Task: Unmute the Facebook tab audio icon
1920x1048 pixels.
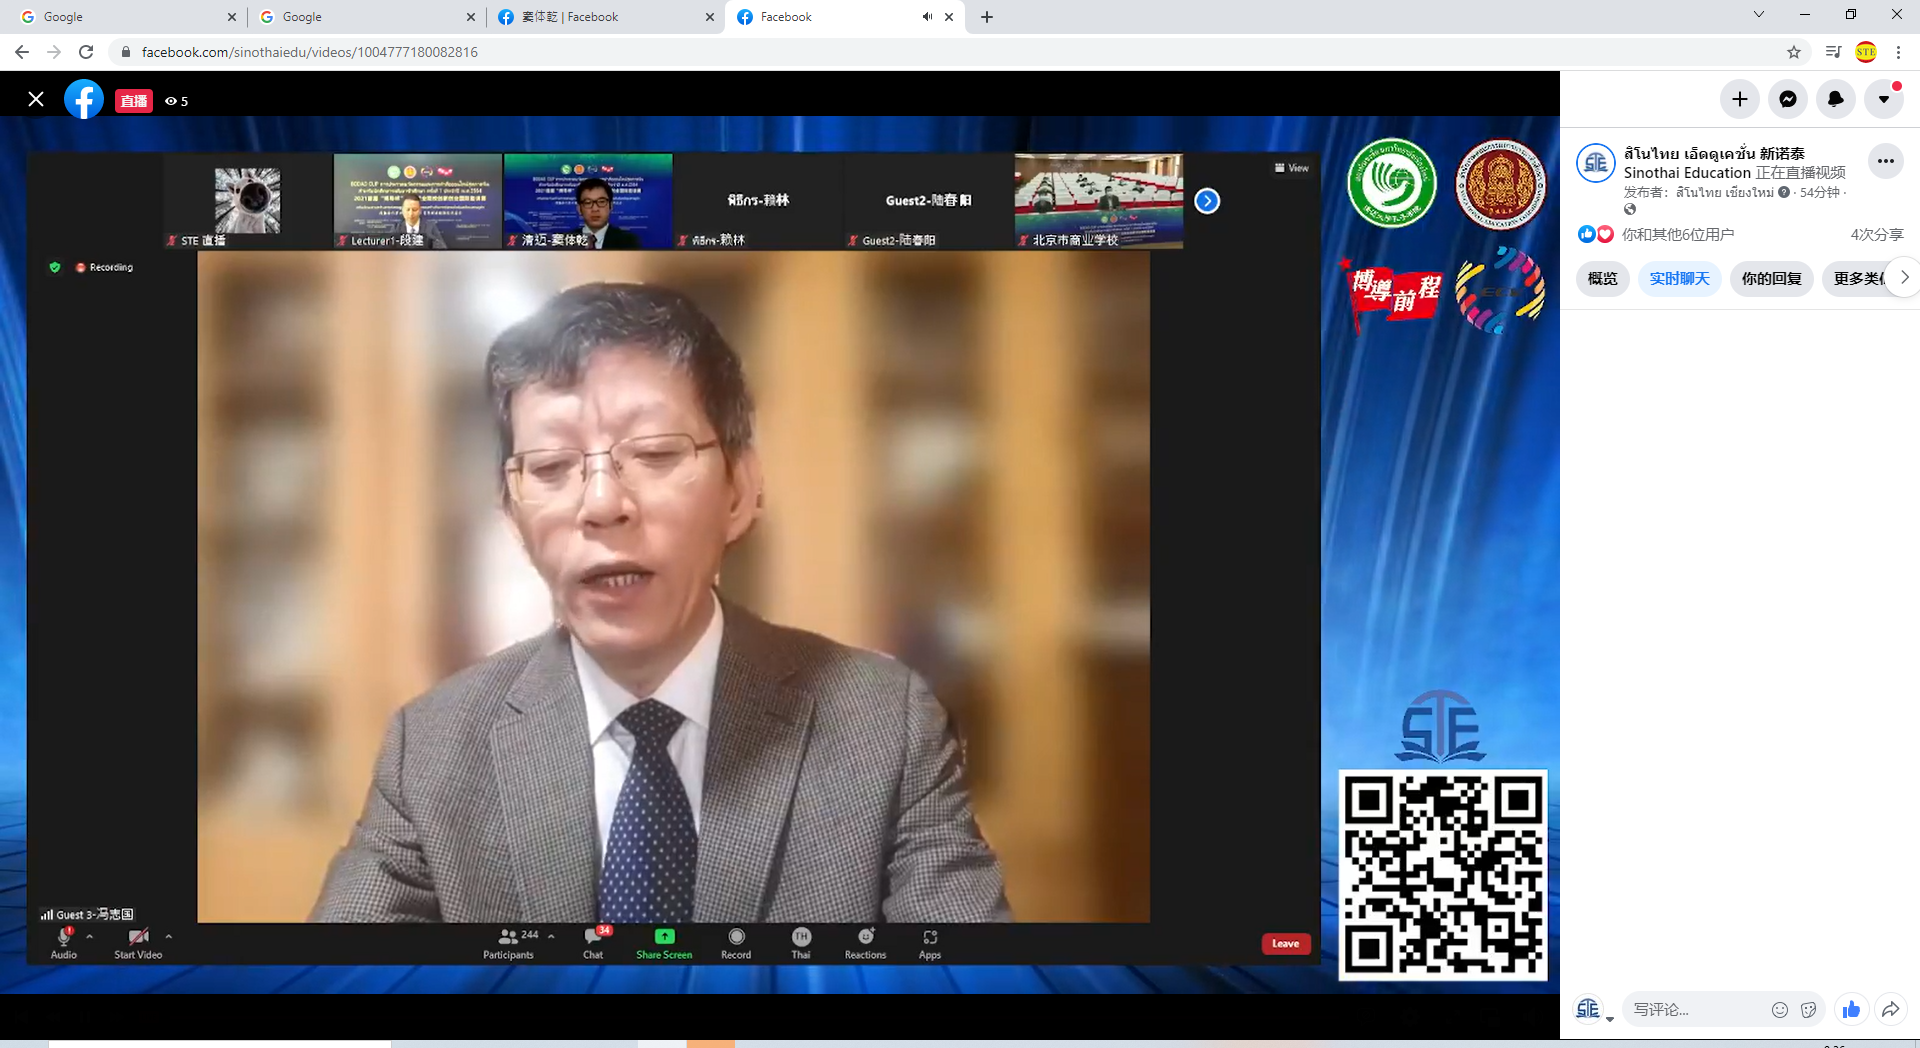Action: (x=927, y=17)
